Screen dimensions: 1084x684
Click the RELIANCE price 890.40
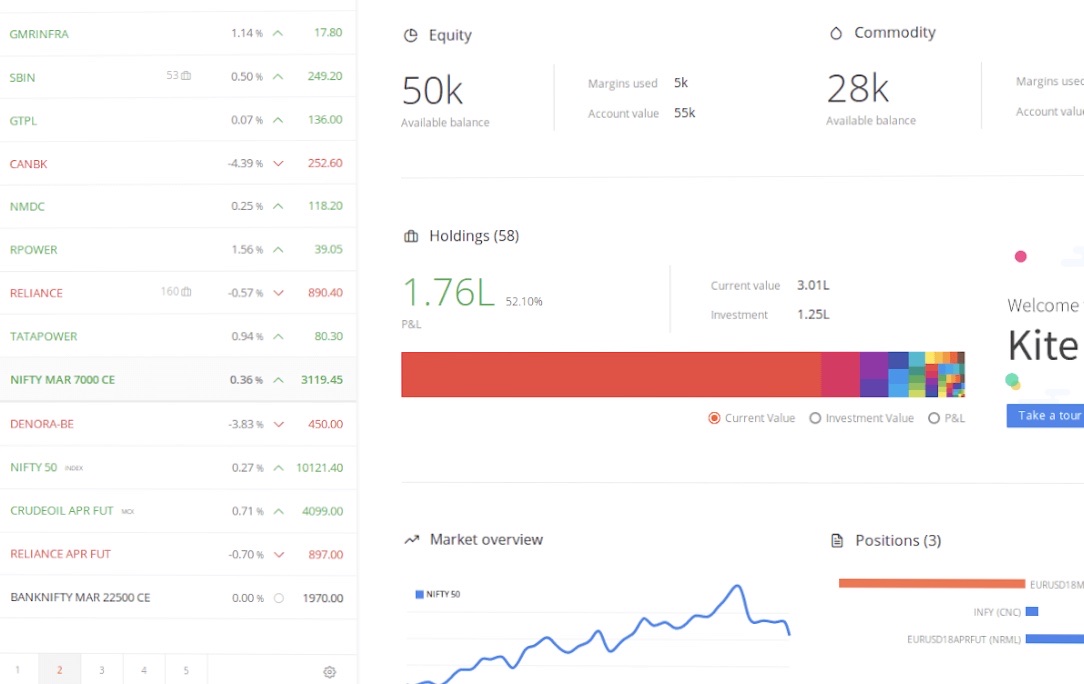[325, 293]
